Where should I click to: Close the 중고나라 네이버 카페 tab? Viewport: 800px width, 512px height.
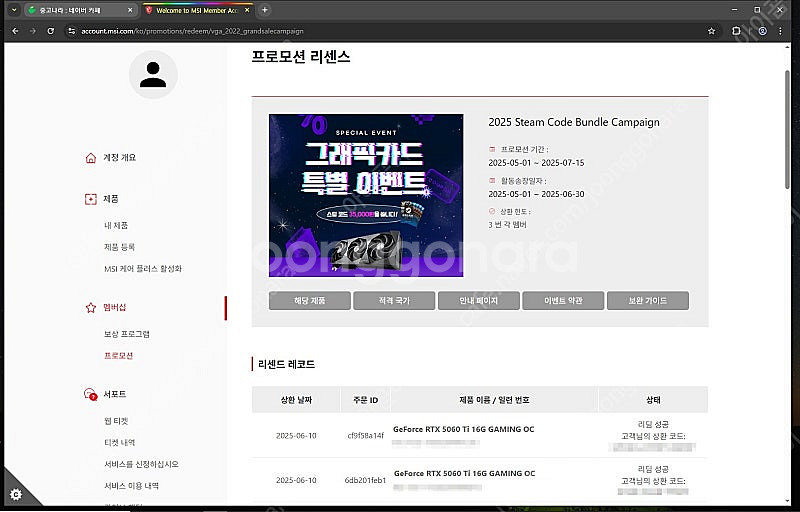click(x=130, y=10)
